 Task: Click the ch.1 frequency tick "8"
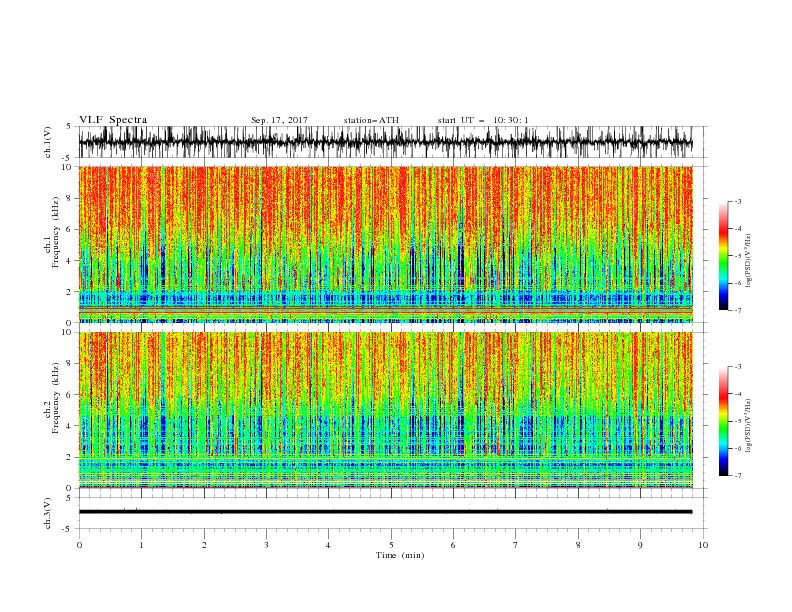click(70, 198)
